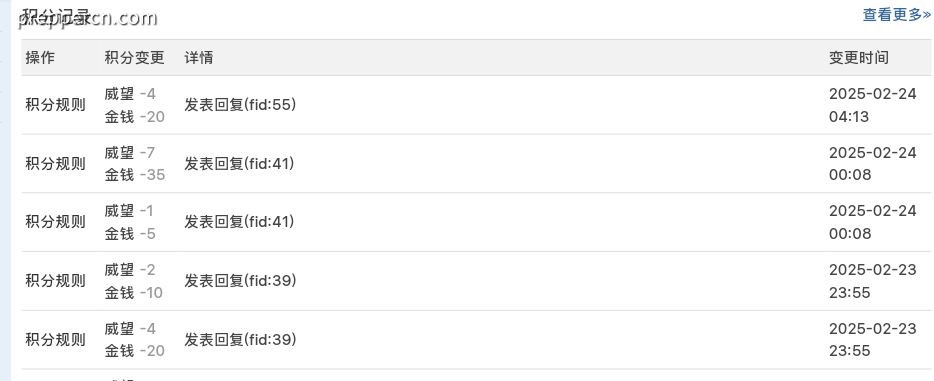The image size is (934, 381).
Task: Click 积分规则 in the fid:55 row
Action: coord(55,105)
